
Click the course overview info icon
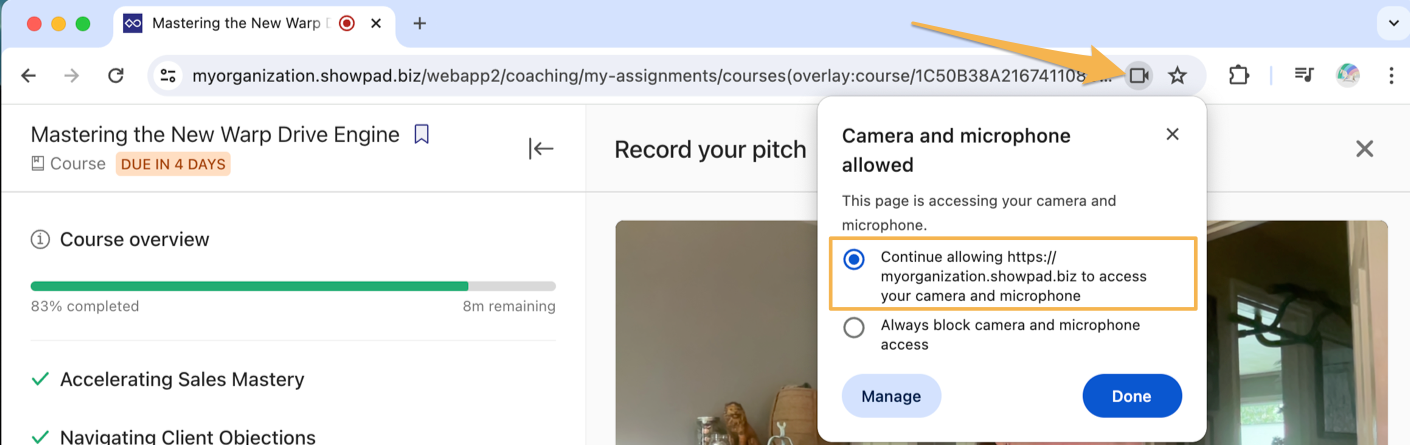tap(40, 239)
